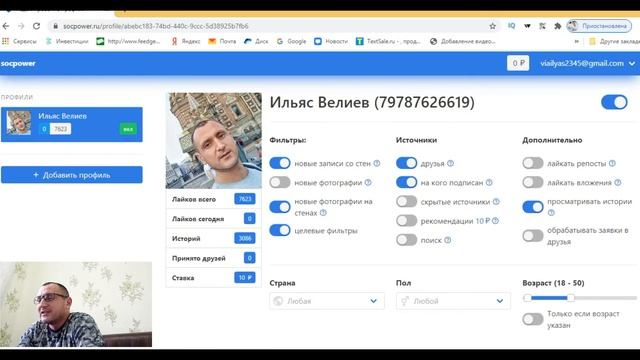Show help for скрытые источники
Image resolution: width=640 pixels, height=360 pixels.
pos(496,202)
